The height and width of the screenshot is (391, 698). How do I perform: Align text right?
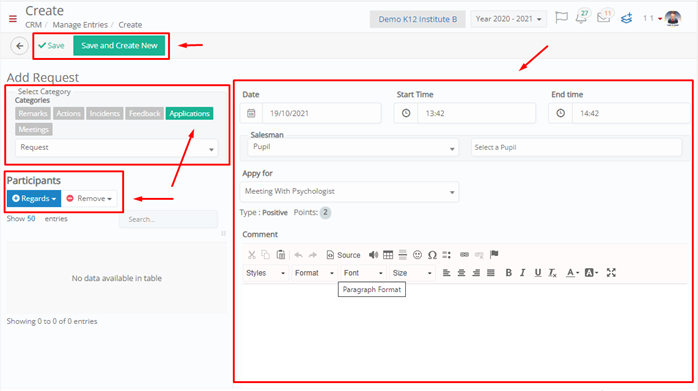coord(476,273)
